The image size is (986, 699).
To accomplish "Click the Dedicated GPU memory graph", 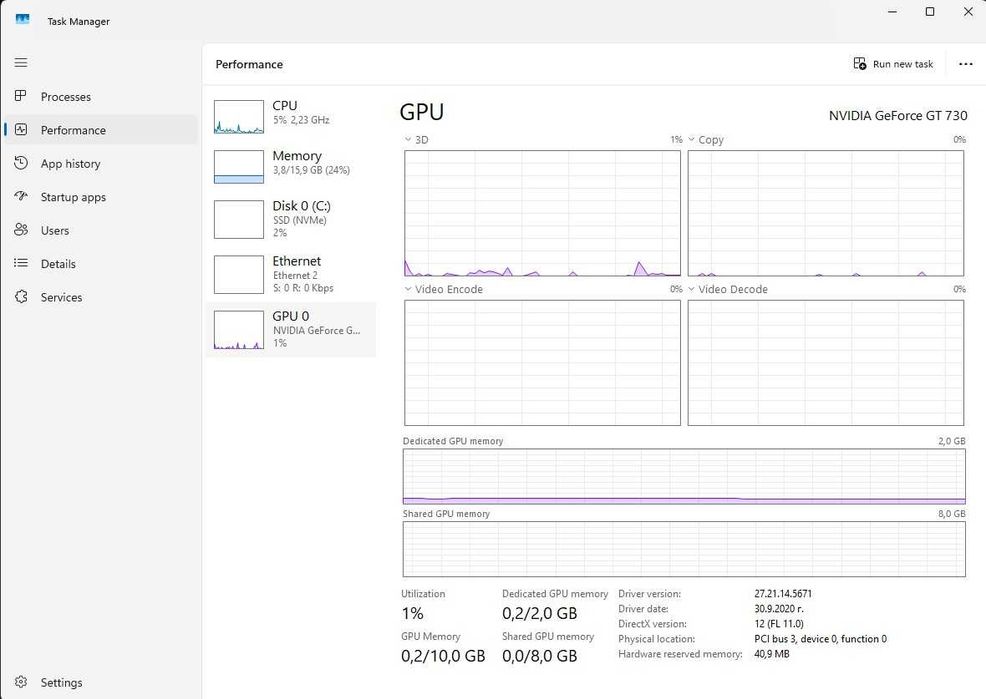I will click(684, 476).
